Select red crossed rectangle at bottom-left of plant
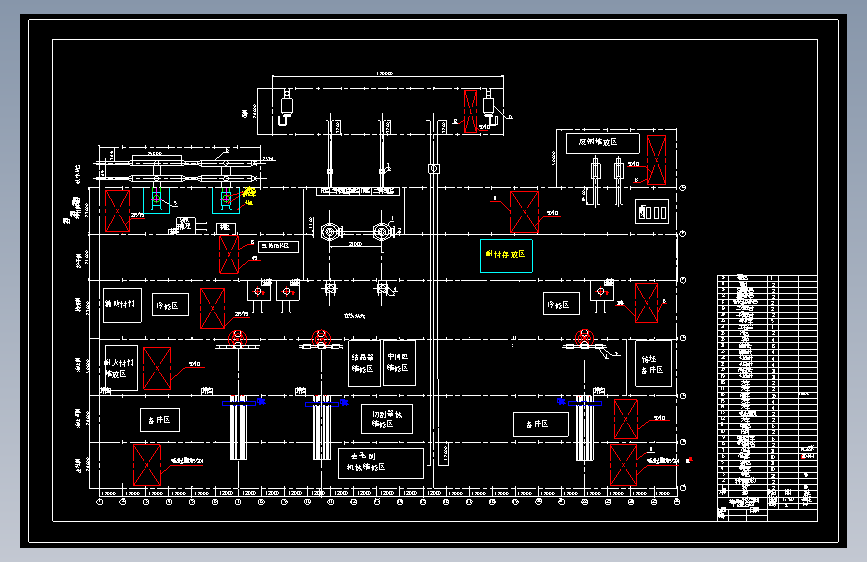The height and width of the screenshot is (562, 867). [147, 465]
